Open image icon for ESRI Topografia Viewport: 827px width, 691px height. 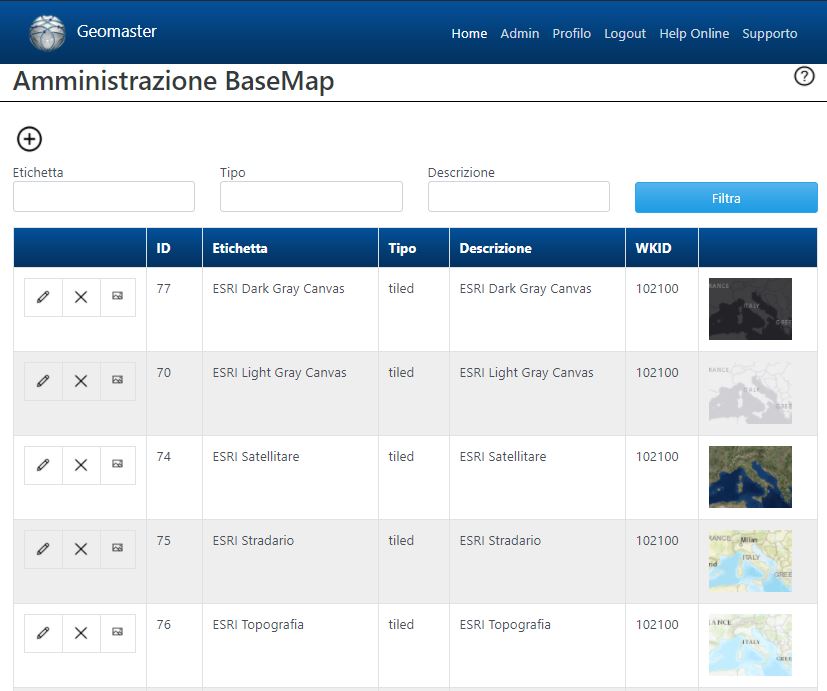118,633
